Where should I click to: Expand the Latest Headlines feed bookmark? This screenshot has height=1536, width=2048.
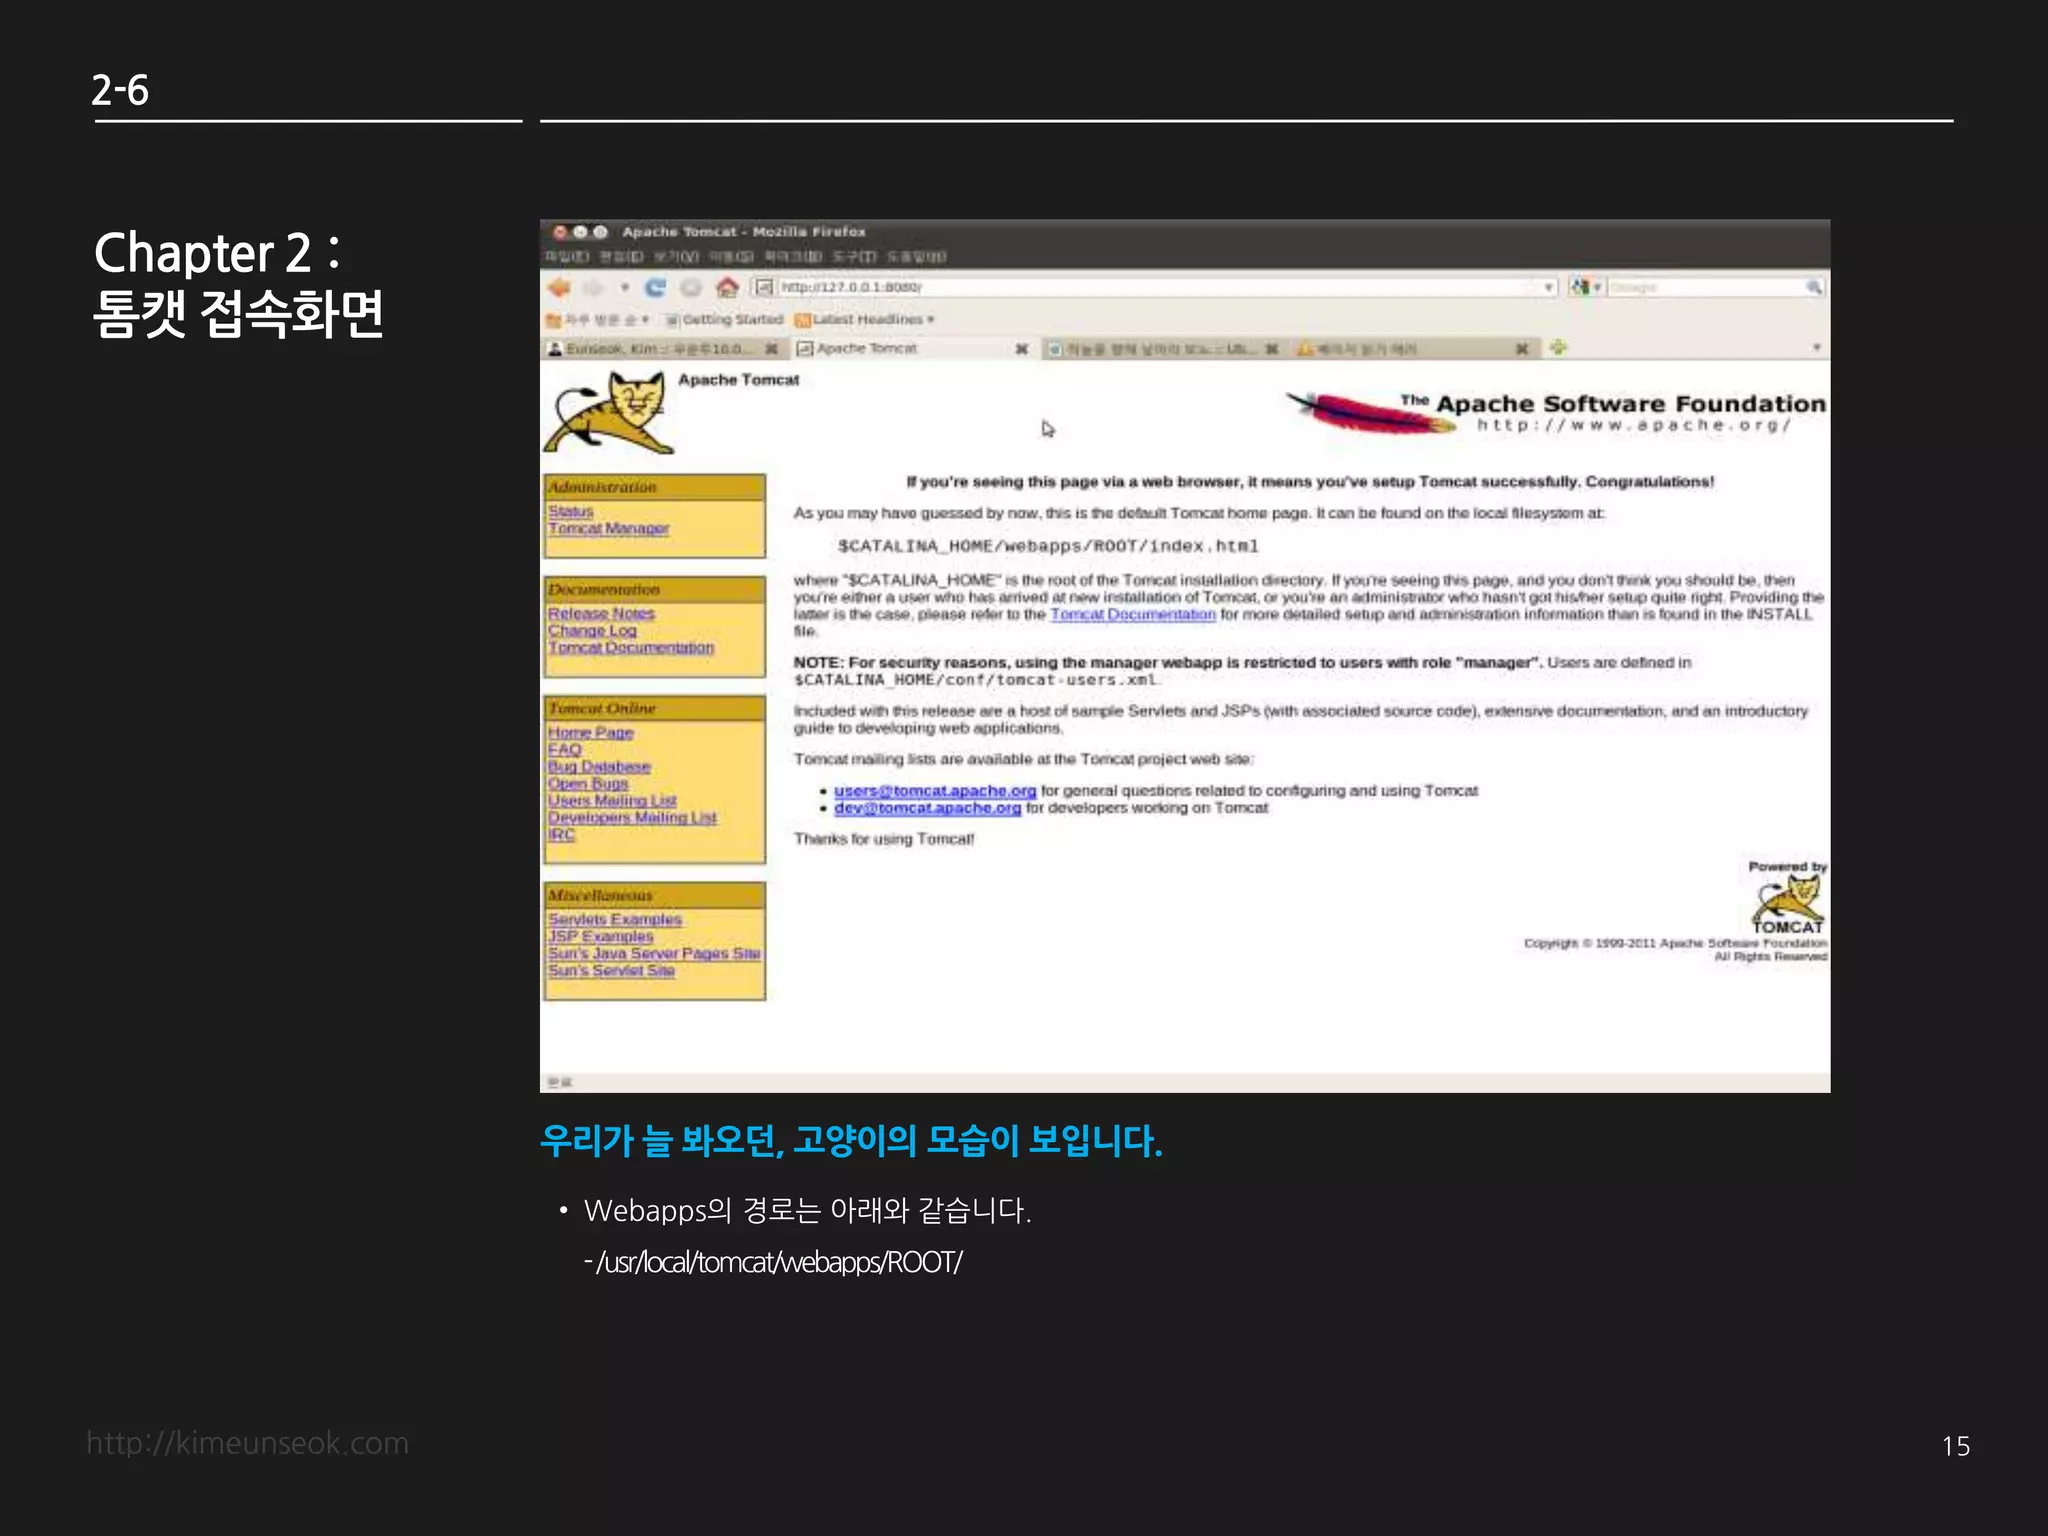[865, 319]
